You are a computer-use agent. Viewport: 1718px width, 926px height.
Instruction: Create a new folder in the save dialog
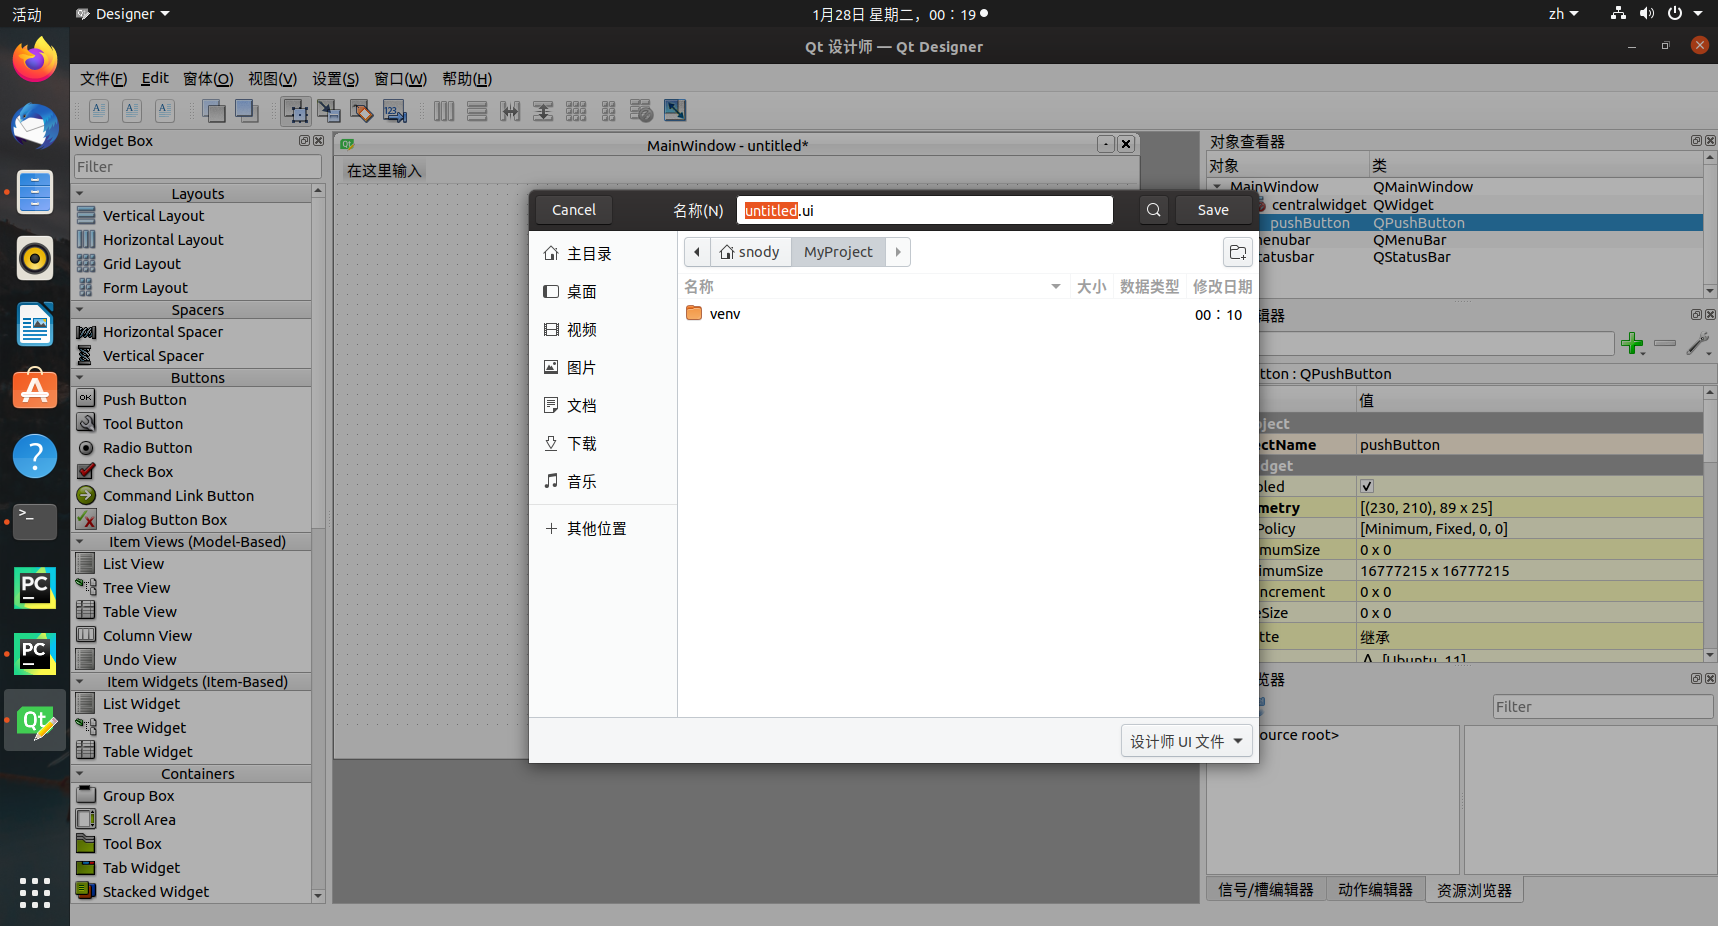tap(1238, 252)
